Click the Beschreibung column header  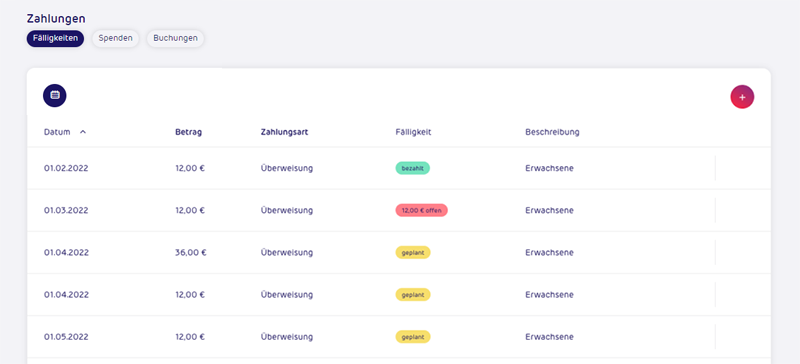[x=552, y=132]
